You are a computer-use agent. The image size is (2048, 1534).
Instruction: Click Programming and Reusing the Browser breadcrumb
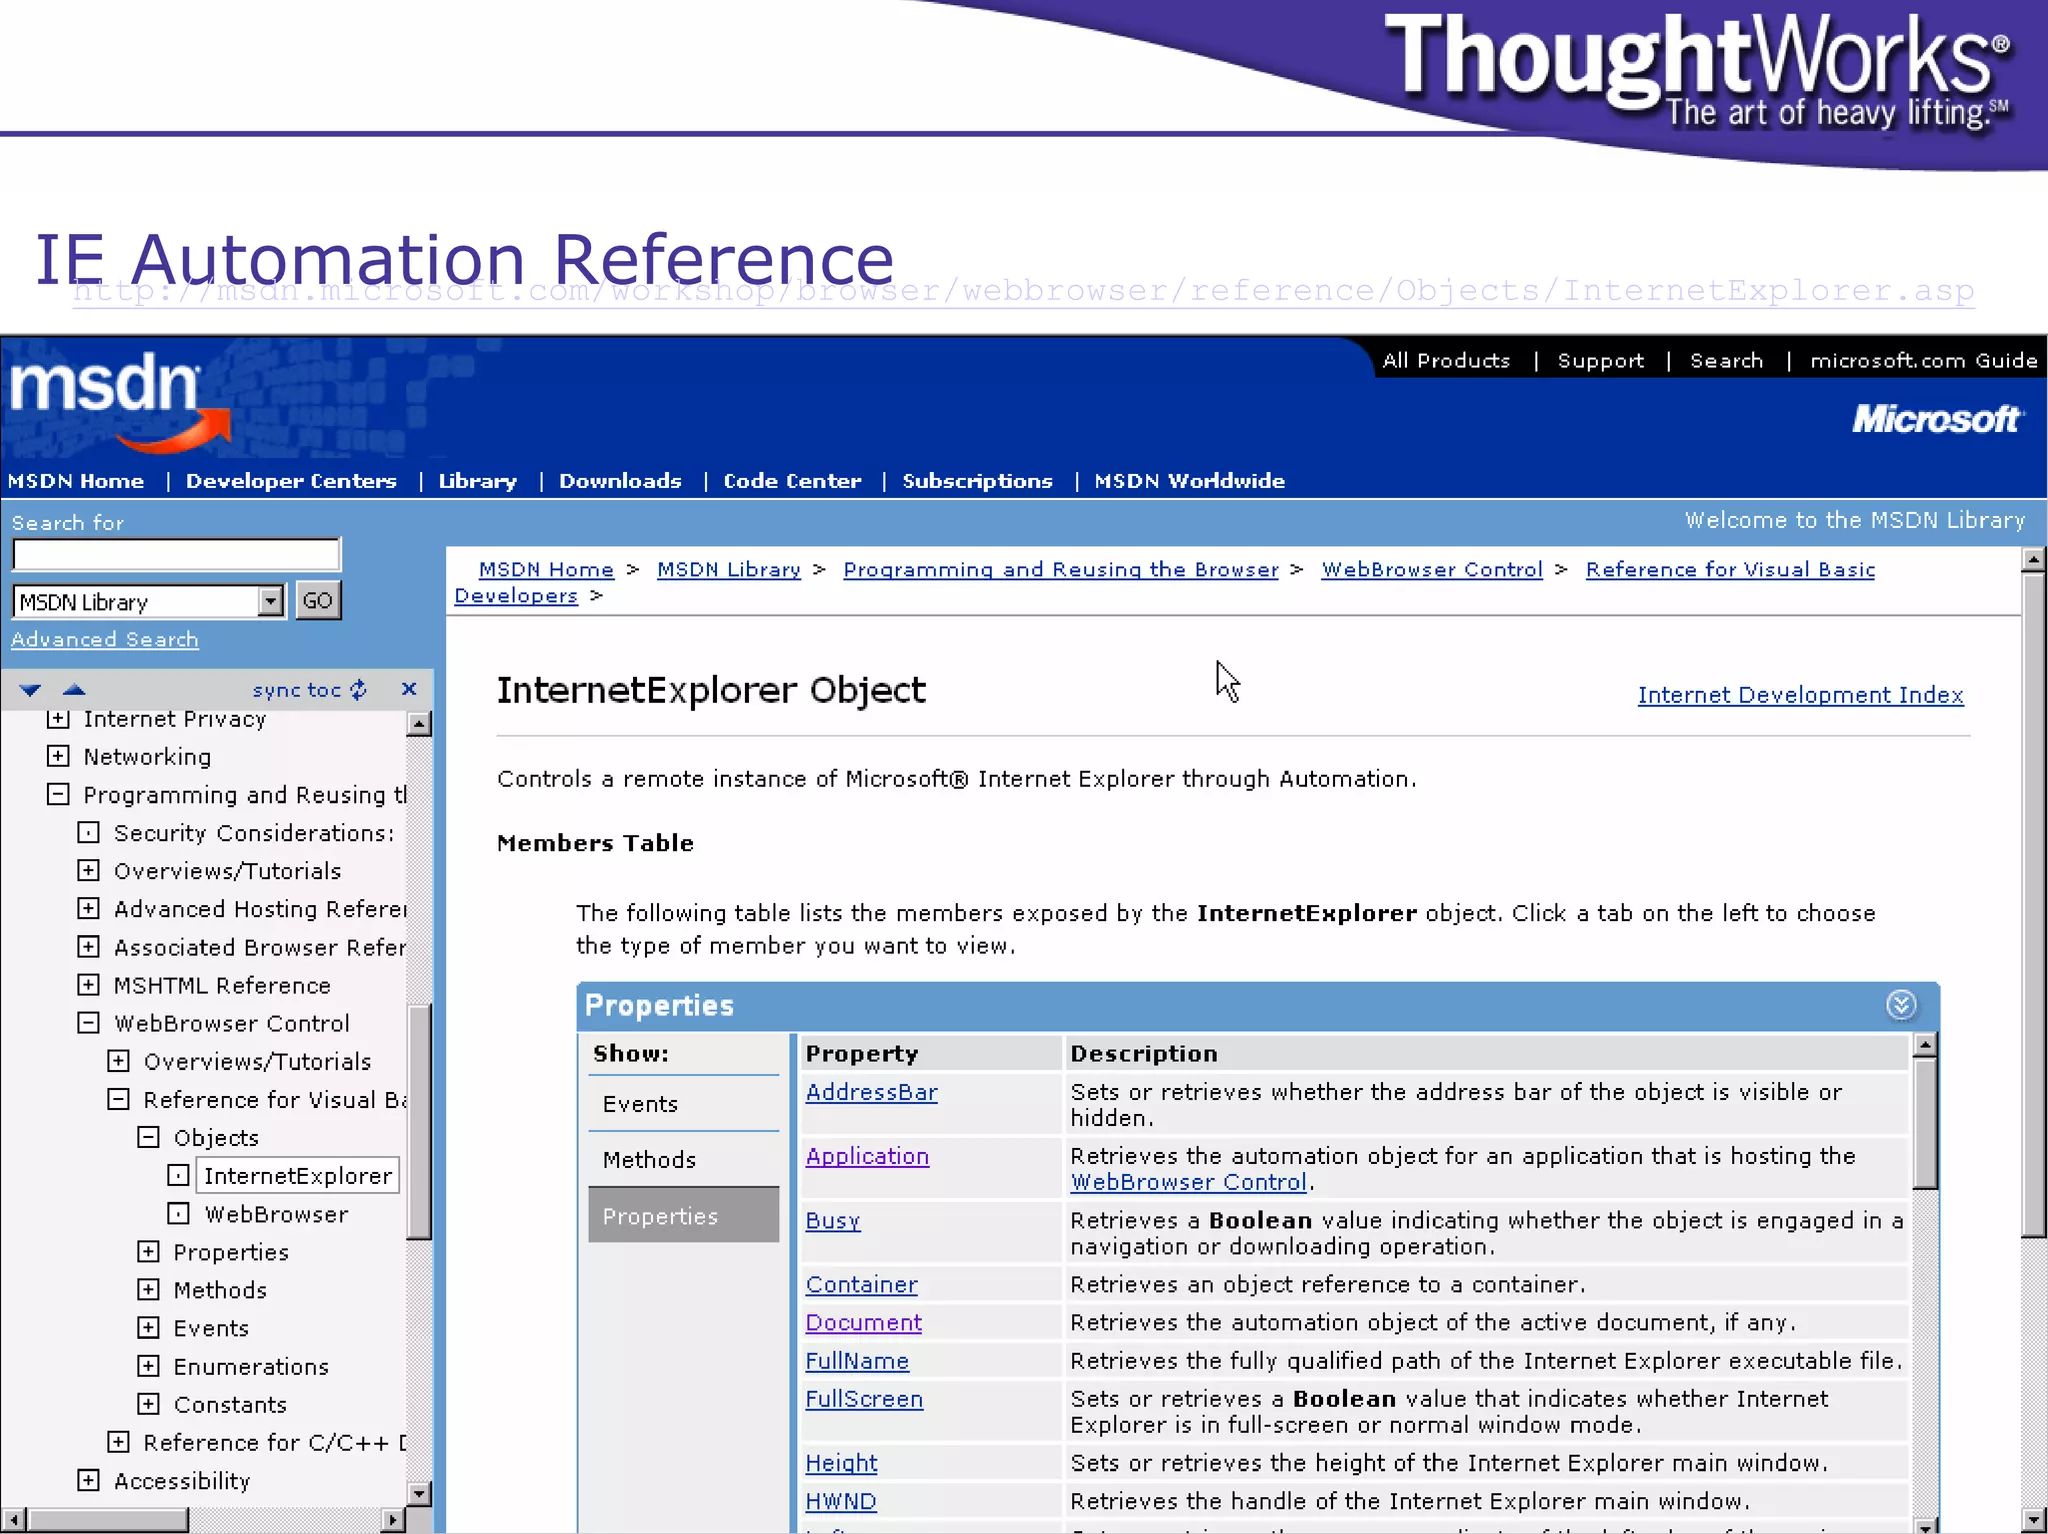1060,569
